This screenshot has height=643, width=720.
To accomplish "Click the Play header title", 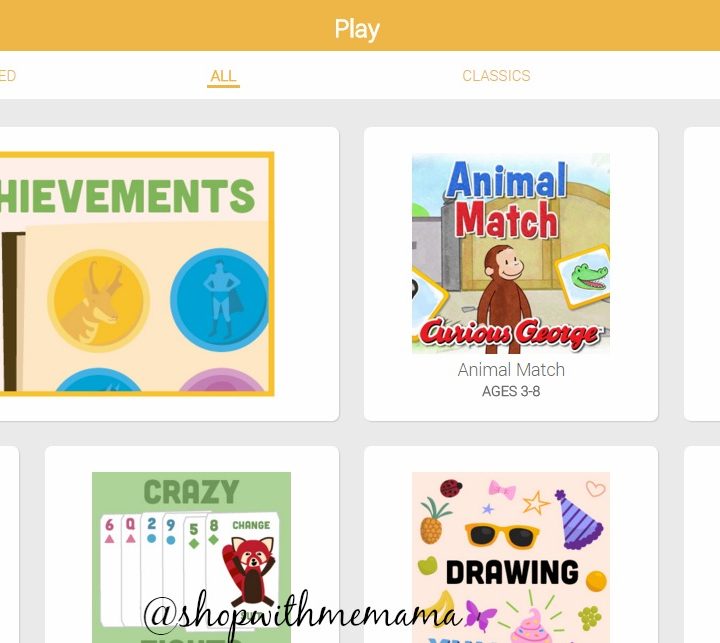I will pos(357,29).
